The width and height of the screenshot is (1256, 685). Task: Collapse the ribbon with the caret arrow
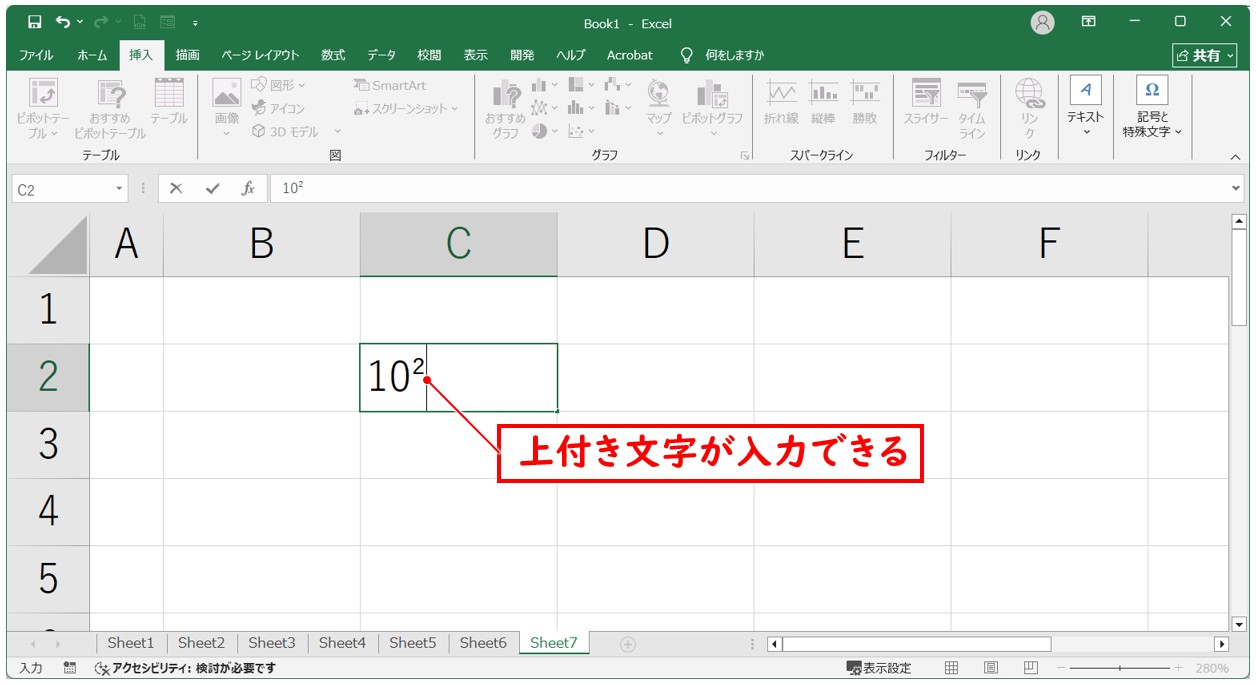pos(1235,156)
